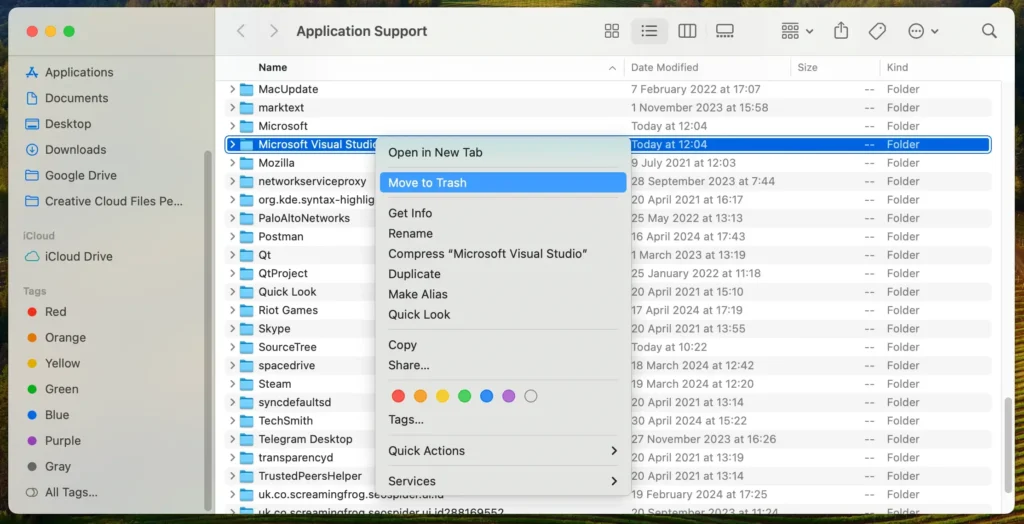
Task: Expand the MacUpdate folder disclosure arrow
Action: tap(232, 89)
